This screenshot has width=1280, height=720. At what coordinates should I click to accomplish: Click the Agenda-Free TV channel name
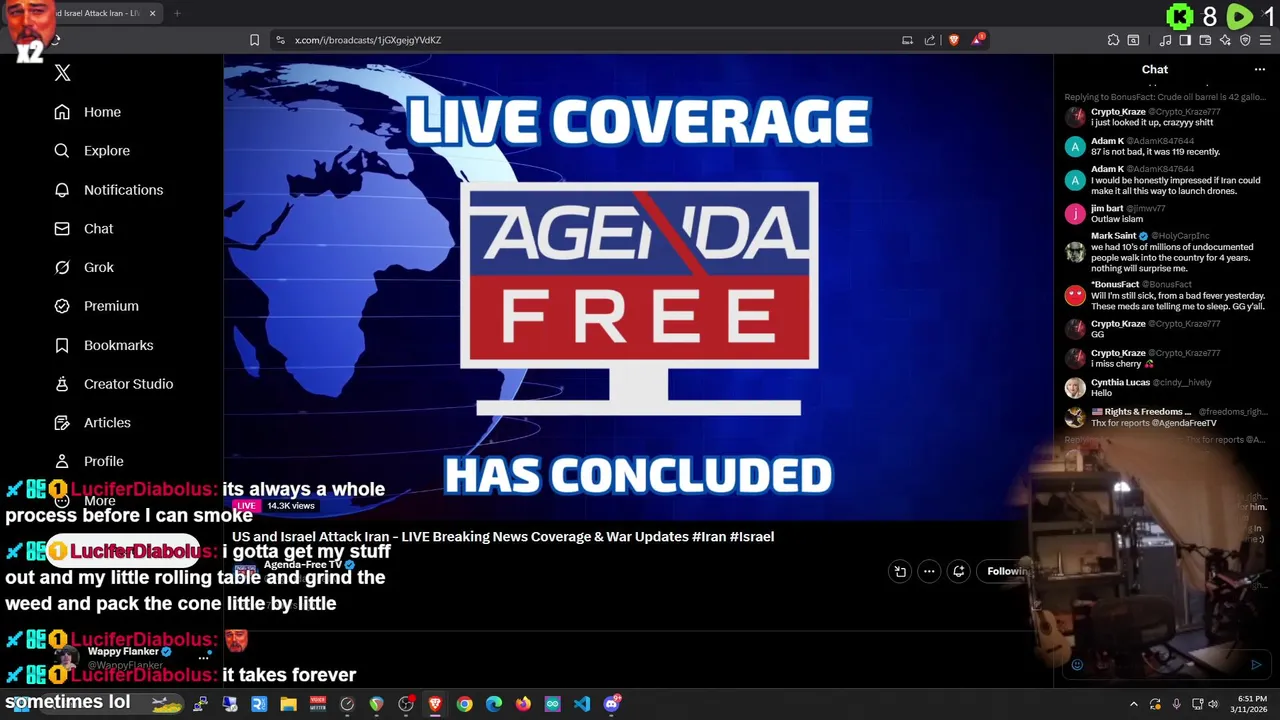point(303,564)
